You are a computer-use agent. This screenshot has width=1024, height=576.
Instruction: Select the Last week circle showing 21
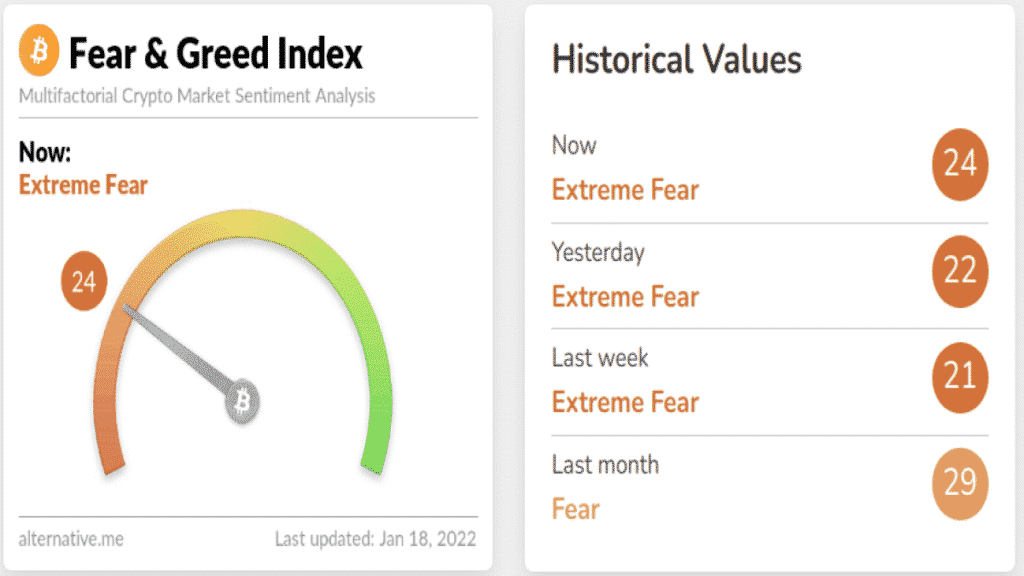tap(959, 377)
